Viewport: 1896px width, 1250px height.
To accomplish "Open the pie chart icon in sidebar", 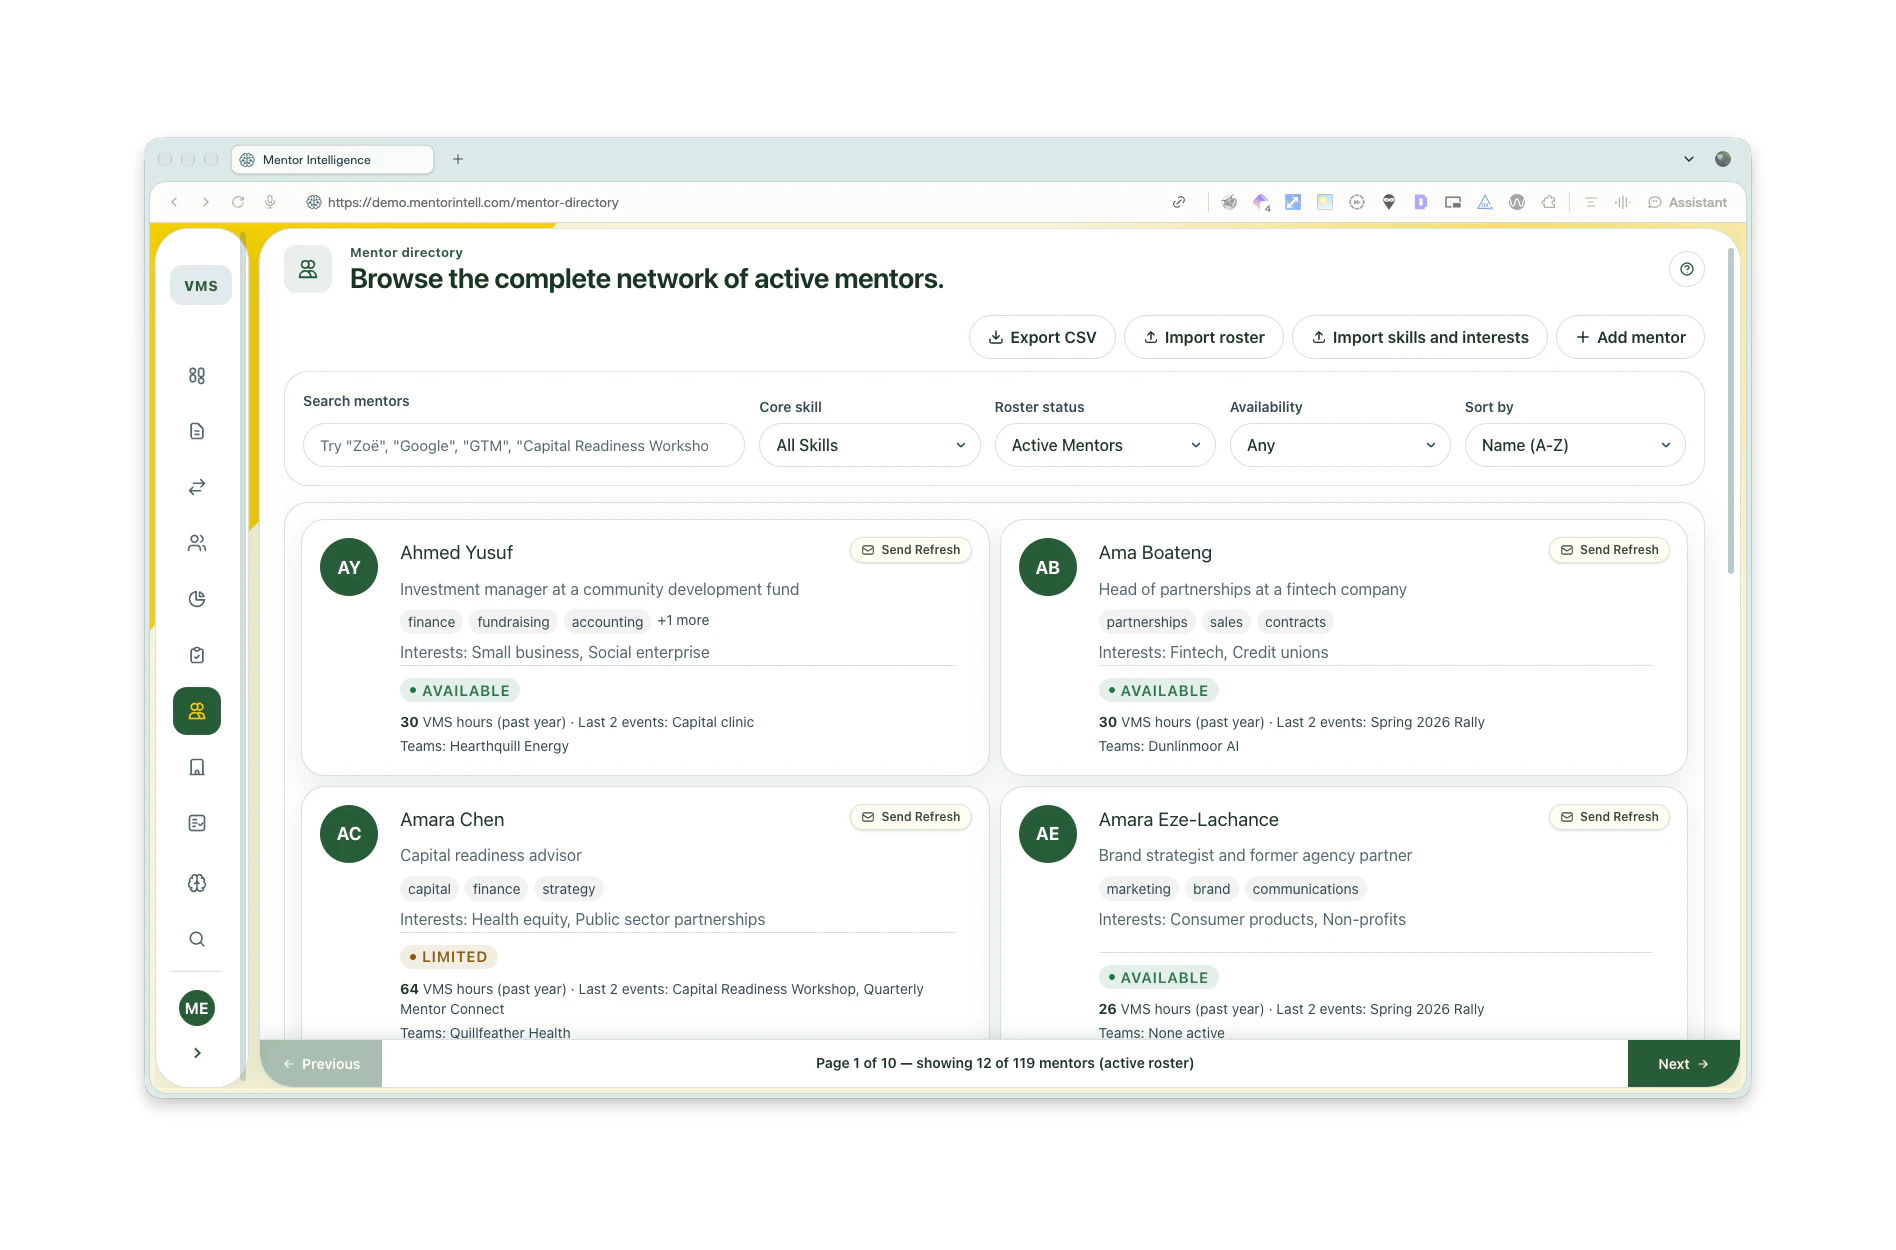I will 197,599.
